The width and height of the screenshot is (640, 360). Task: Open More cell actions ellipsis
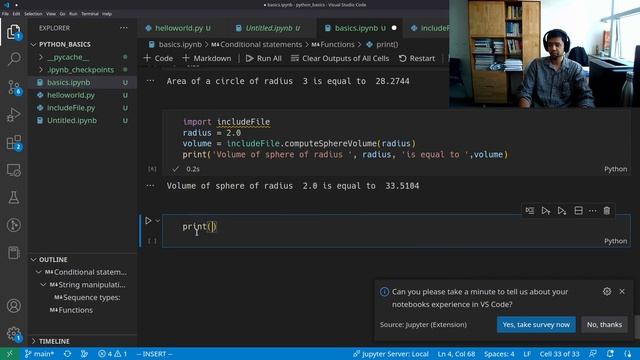click(x=593, y=211)
